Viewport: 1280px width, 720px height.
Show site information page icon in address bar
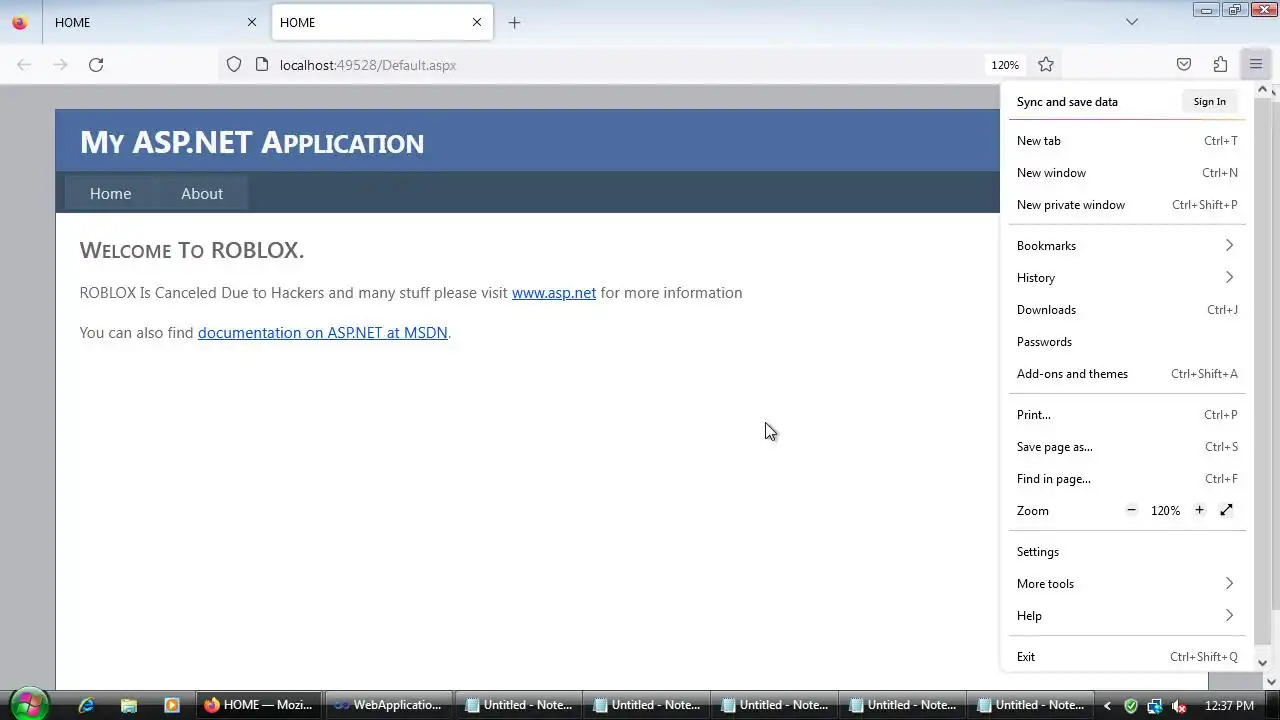pyautogui.click(x=262, y=65)
